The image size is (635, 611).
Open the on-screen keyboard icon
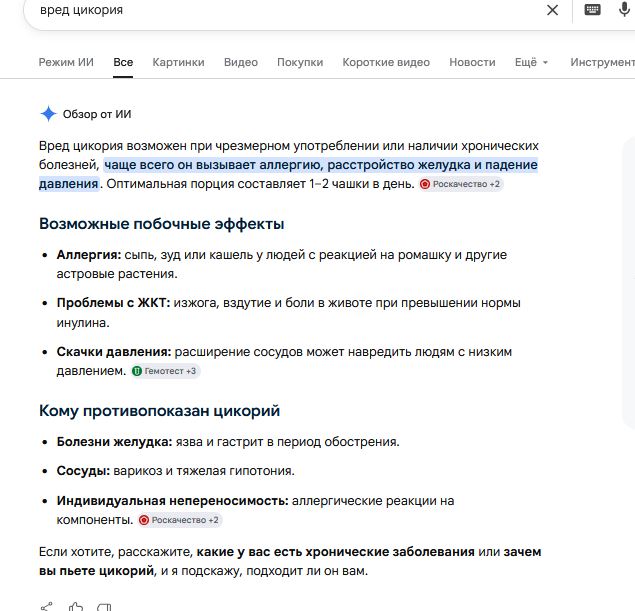[592, 9]
